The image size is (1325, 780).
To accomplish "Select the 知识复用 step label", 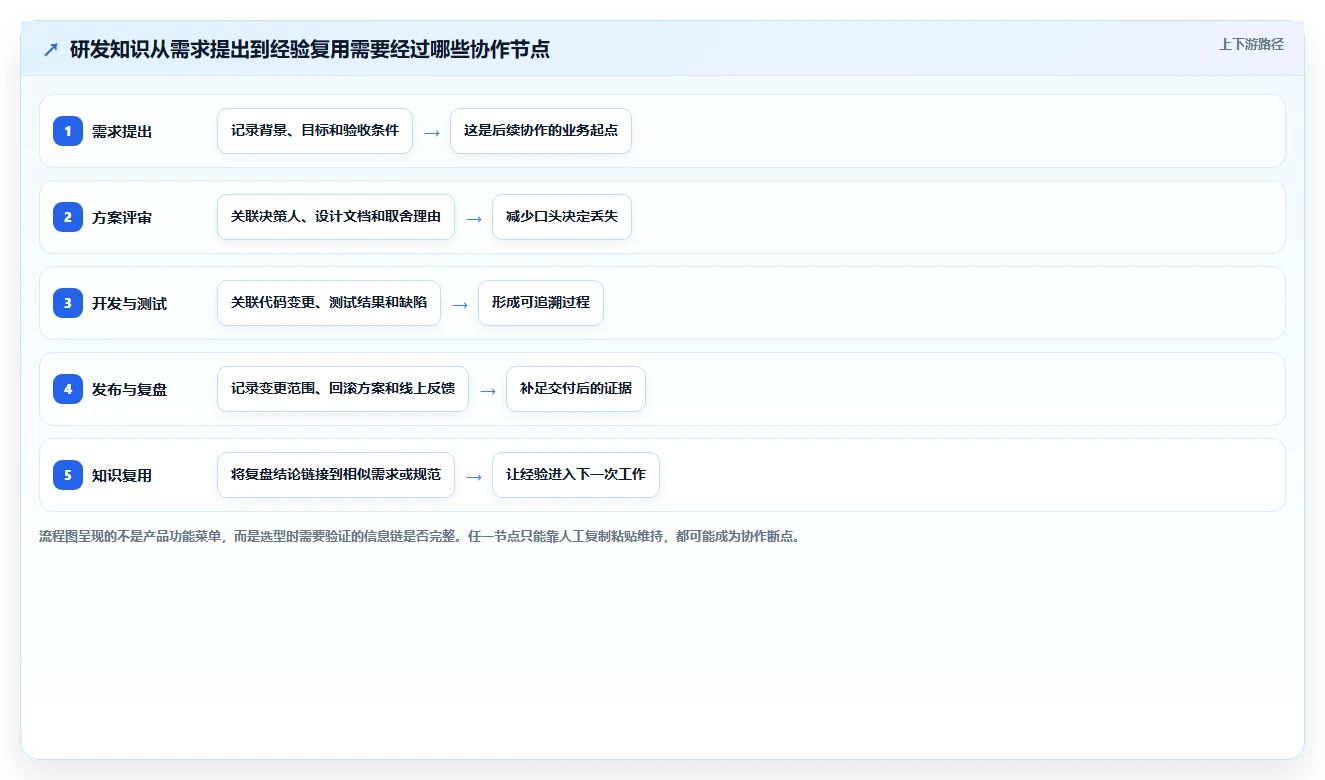I will tap(122, 475).
